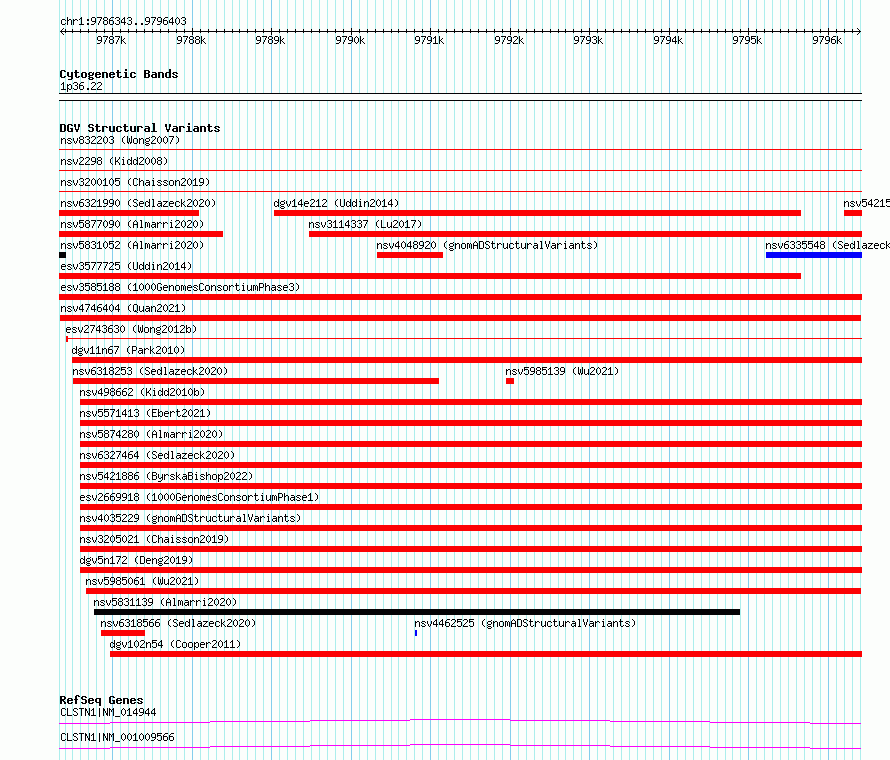Click the short red bar under nsv4048920

tap(410, 255)
